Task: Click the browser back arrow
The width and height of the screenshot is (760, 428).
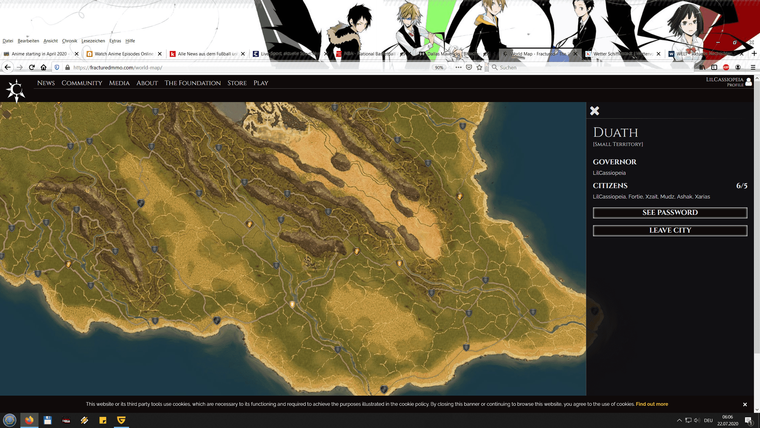Action: point(8,67)
